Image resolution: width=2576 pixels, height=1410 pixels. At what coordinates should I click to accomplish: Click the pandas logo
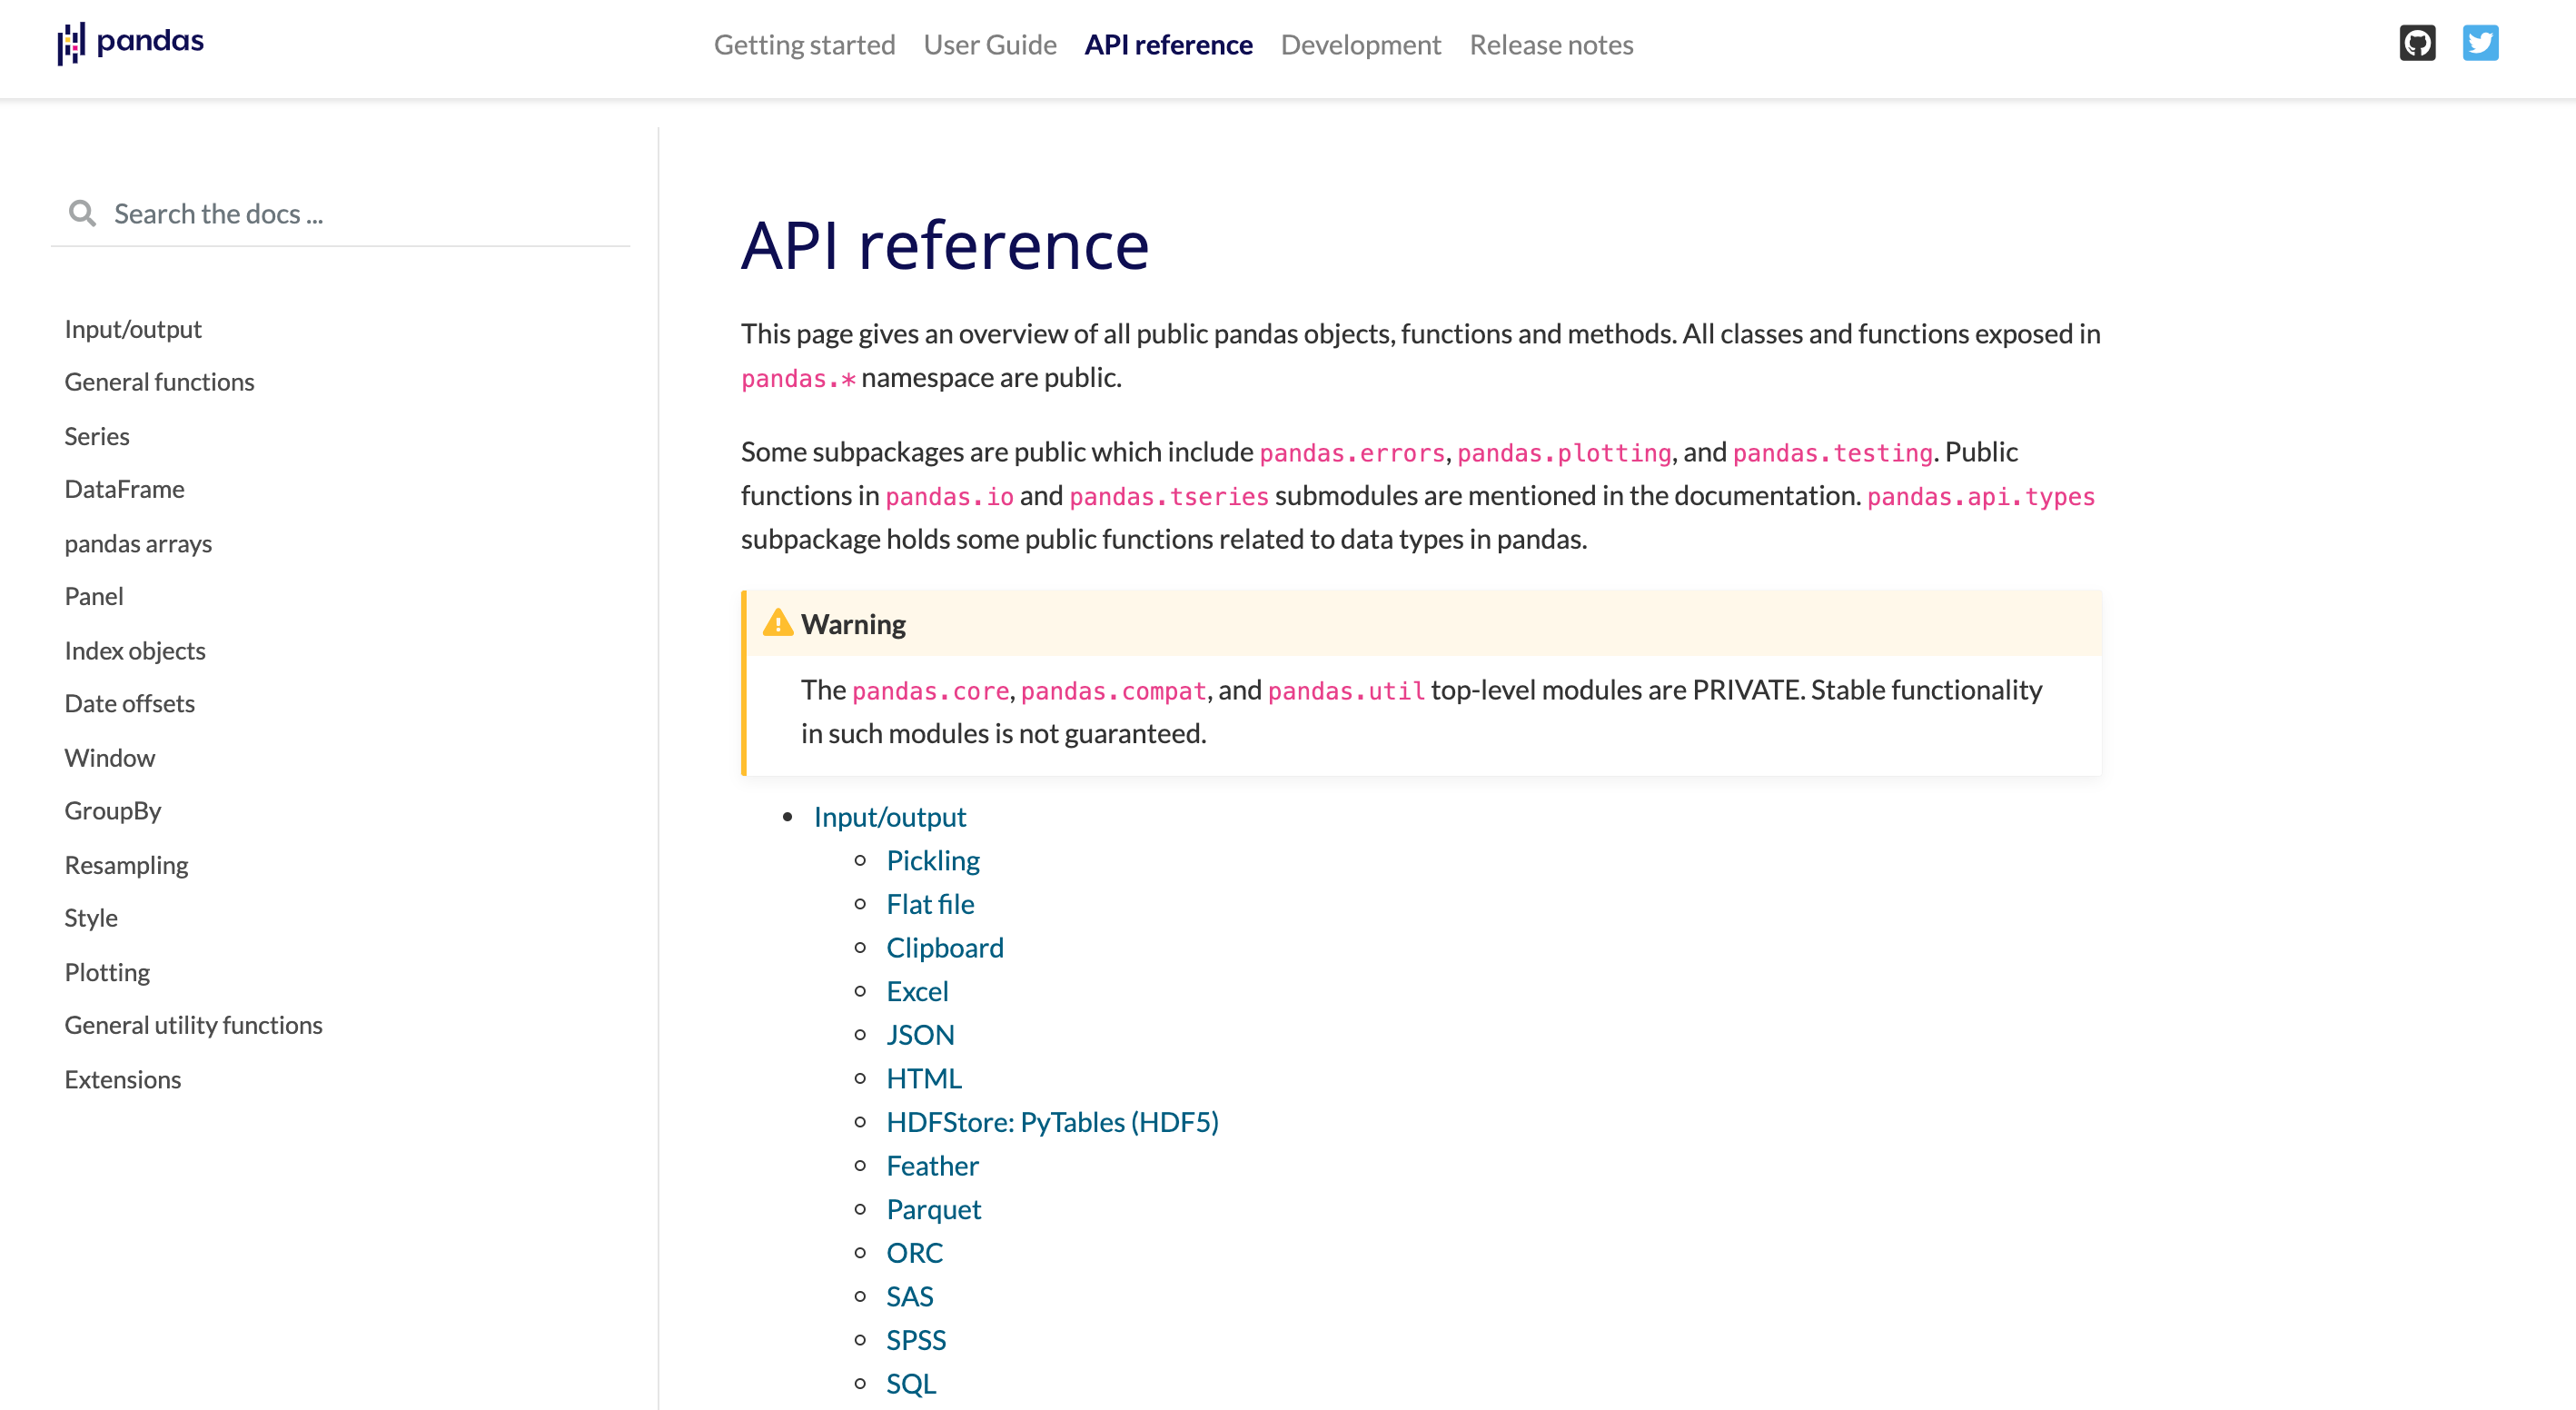coord(131,43)
